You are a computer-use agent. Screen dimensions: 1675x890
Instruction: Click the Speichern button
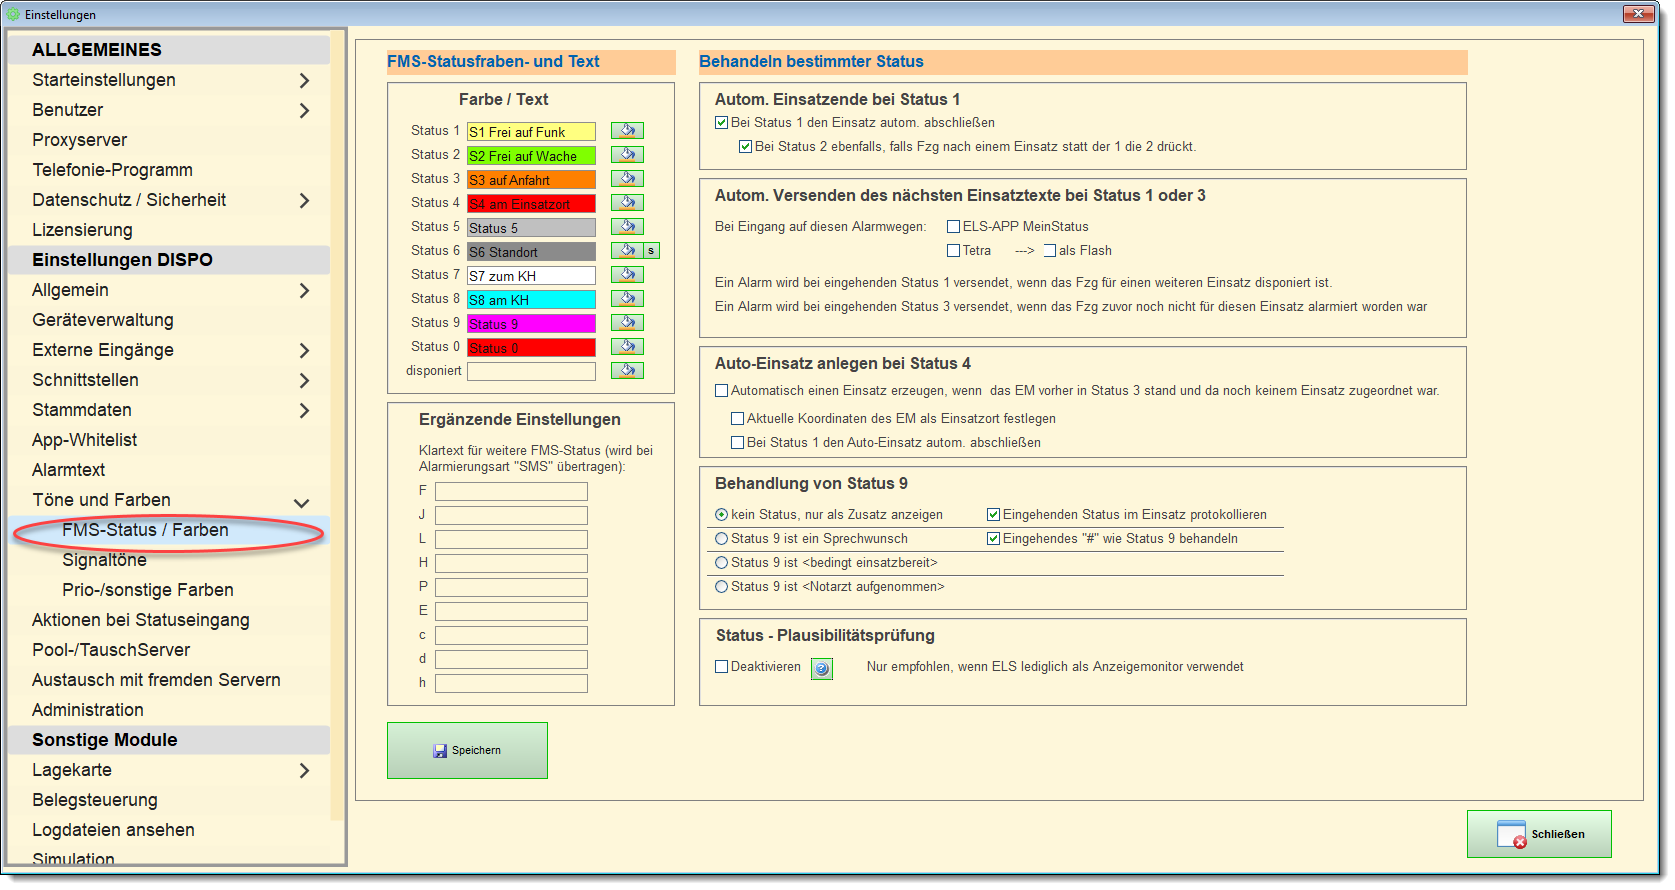tap(467, 751)
